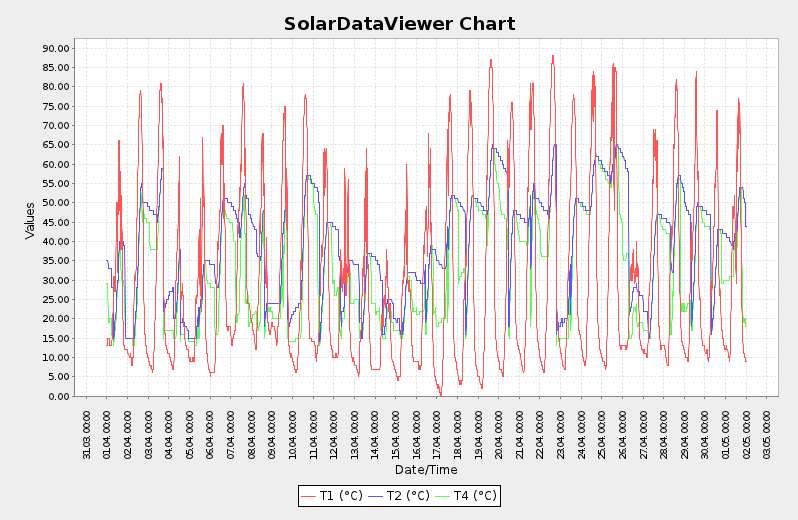Click the SolarDataViewer Chart title
Screen dimensions: 798x520
pyautogui.click(x=399, y=24)
